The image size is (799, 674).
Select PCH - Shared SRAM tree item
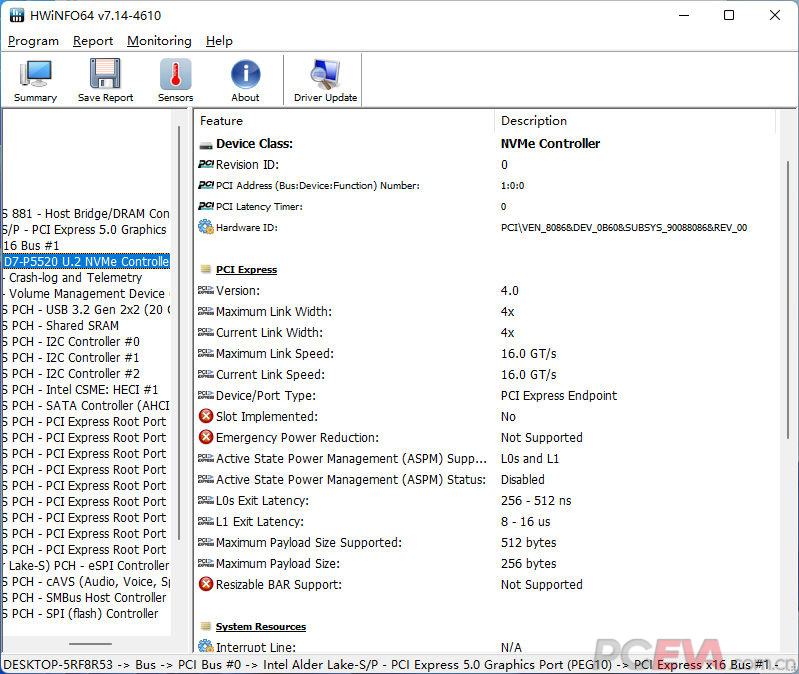[x=61, y=326]
